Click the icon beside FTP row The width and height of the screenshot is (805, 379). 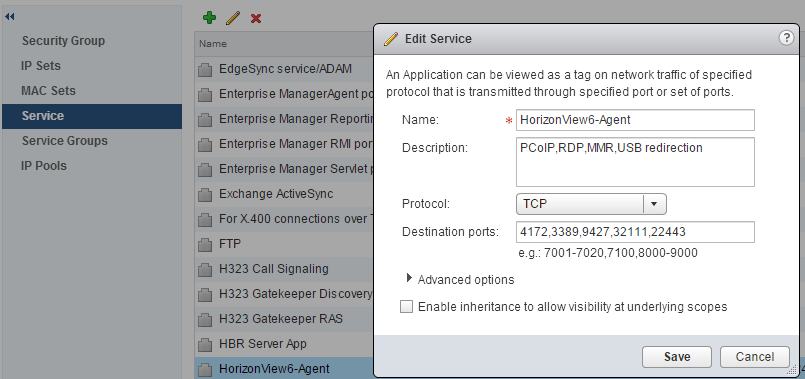click(205, 244)
